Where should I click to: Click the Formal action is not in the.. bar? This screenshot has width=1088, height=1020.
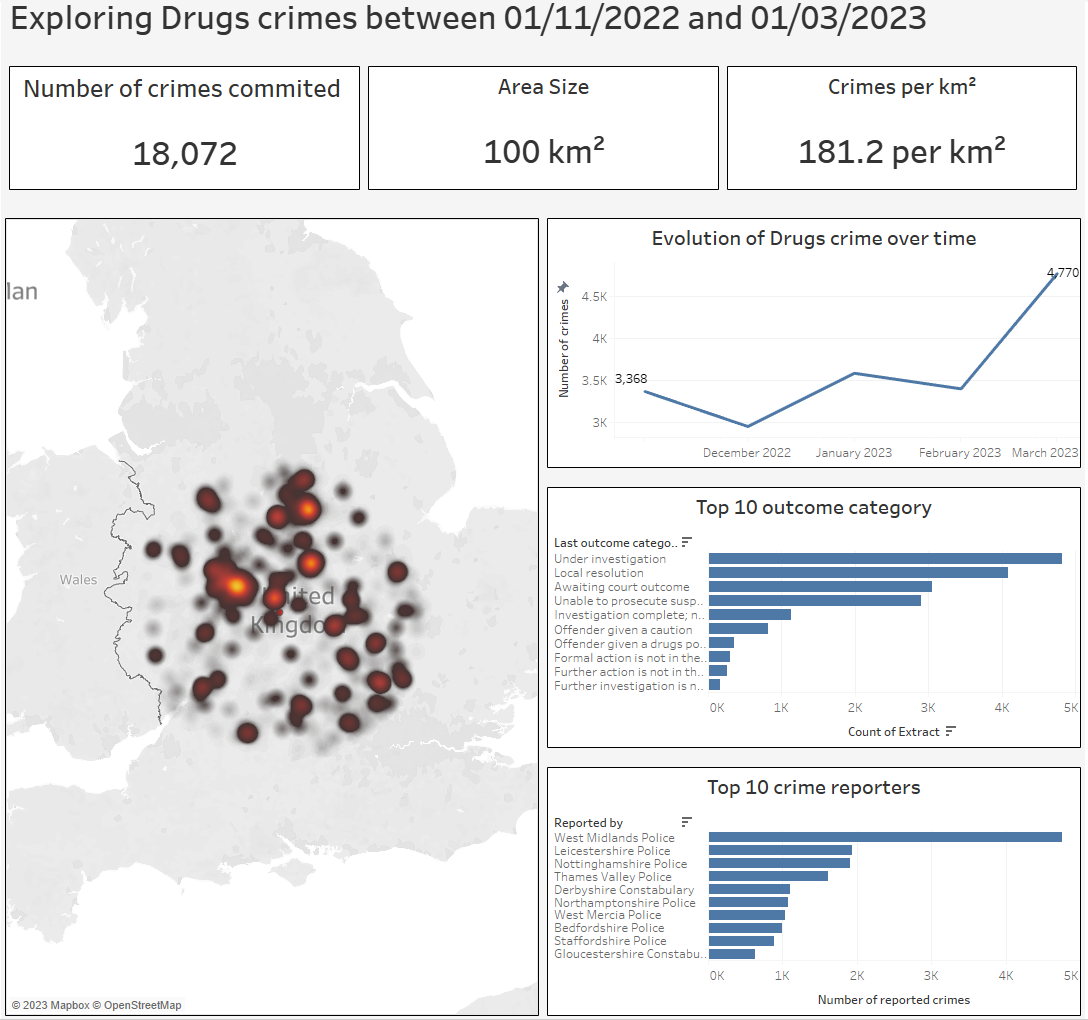pos(720,657)
